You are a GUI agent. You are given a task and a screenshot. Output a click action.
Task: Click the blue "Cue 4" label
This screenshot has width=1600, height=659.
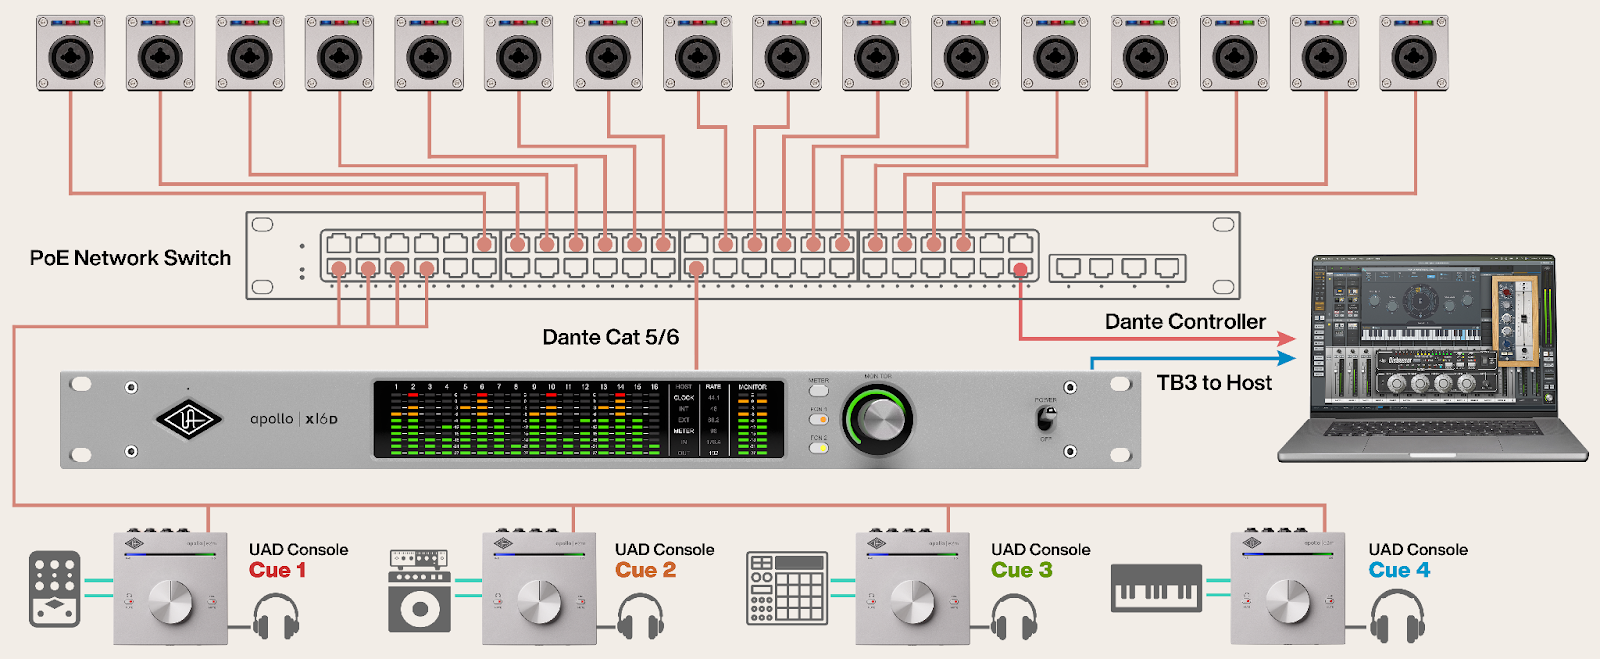(1399, 570)
